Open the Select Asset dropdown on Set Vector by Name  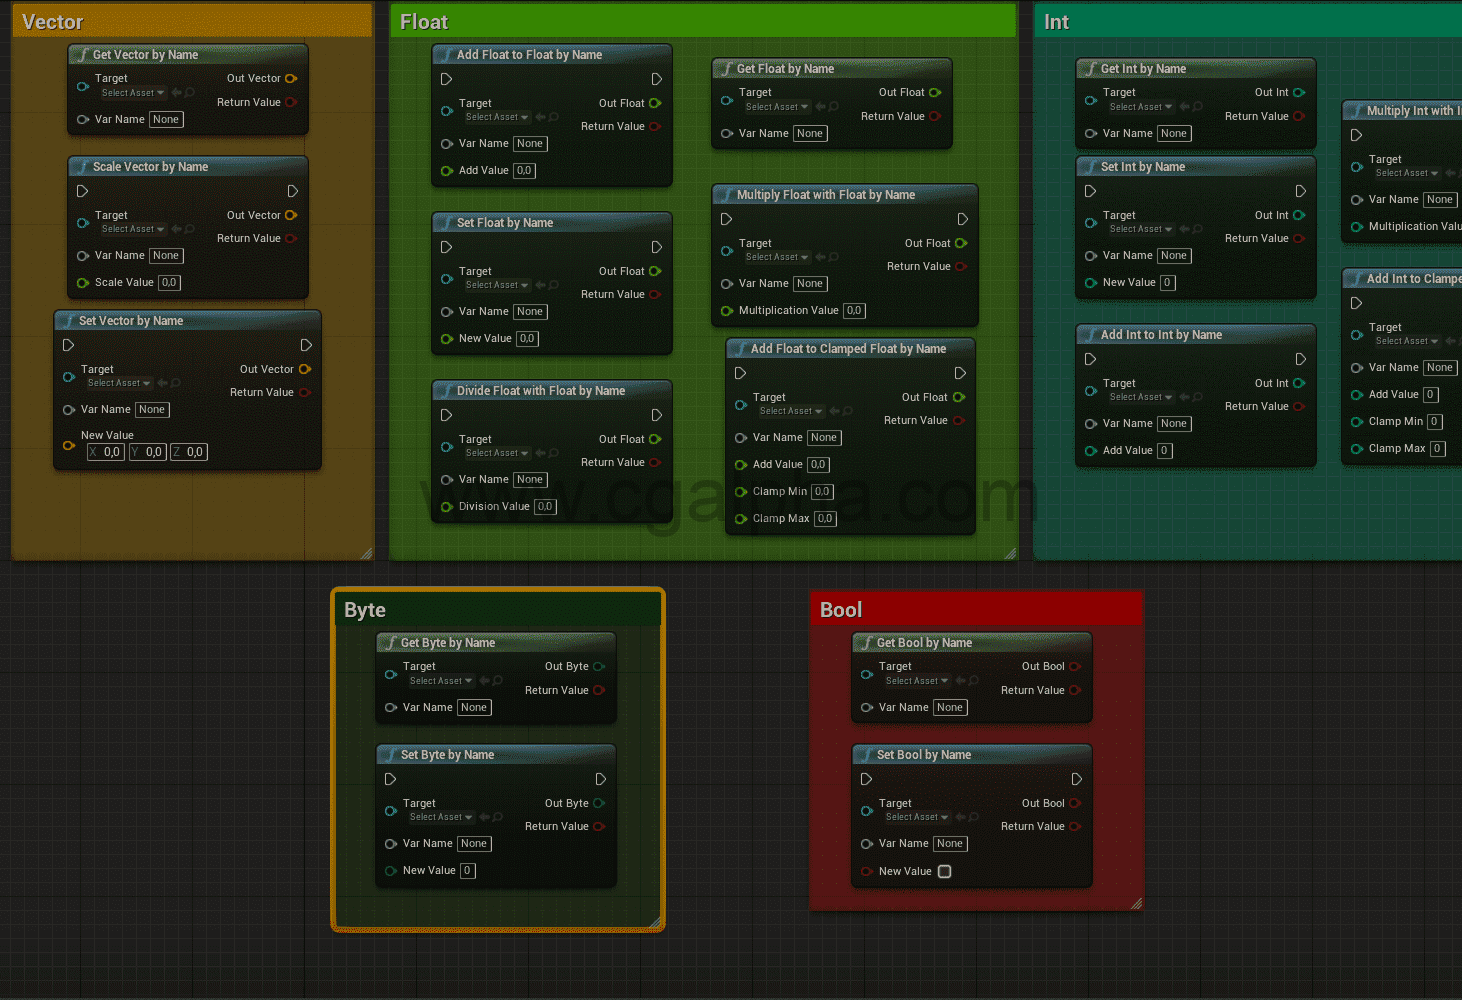[x=118, y=383]
